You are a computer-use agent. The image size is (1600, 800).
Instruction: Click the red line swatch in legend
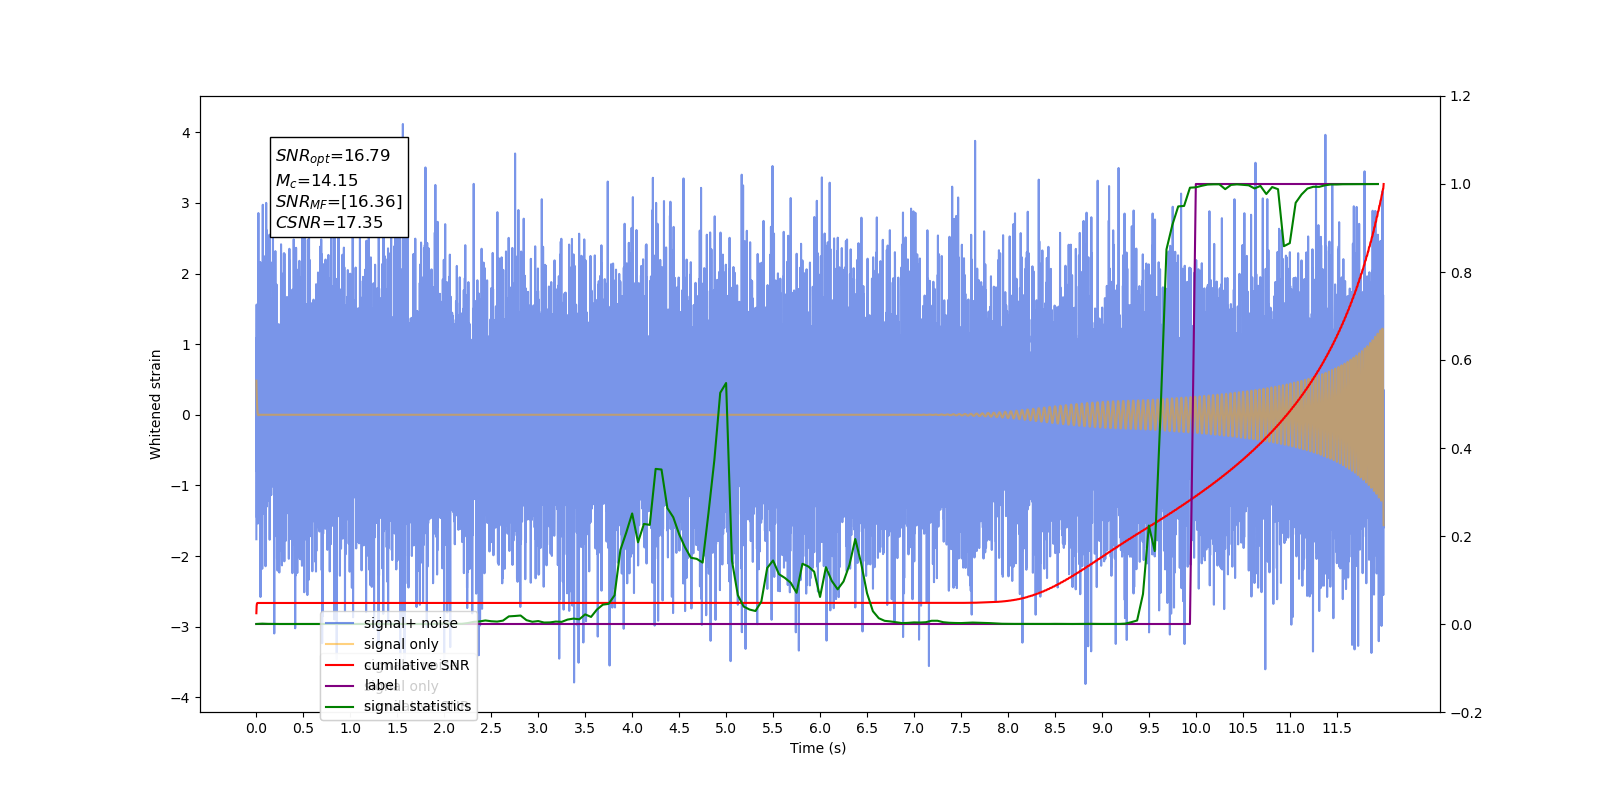coord(340,665)
